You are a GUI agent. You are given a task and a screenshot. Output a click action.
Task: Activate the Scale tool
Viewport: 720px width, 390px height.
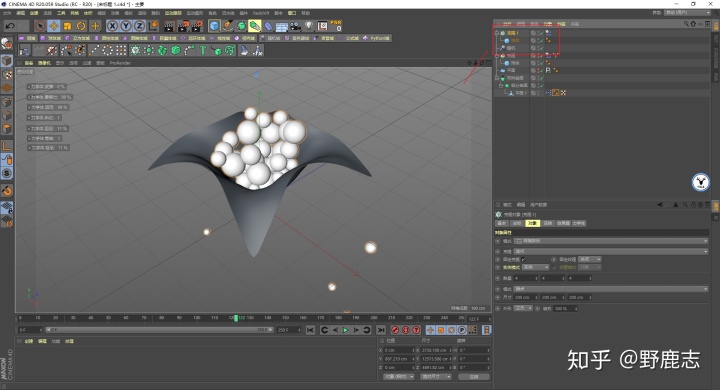pyautogui.click(x=68, y=26)
